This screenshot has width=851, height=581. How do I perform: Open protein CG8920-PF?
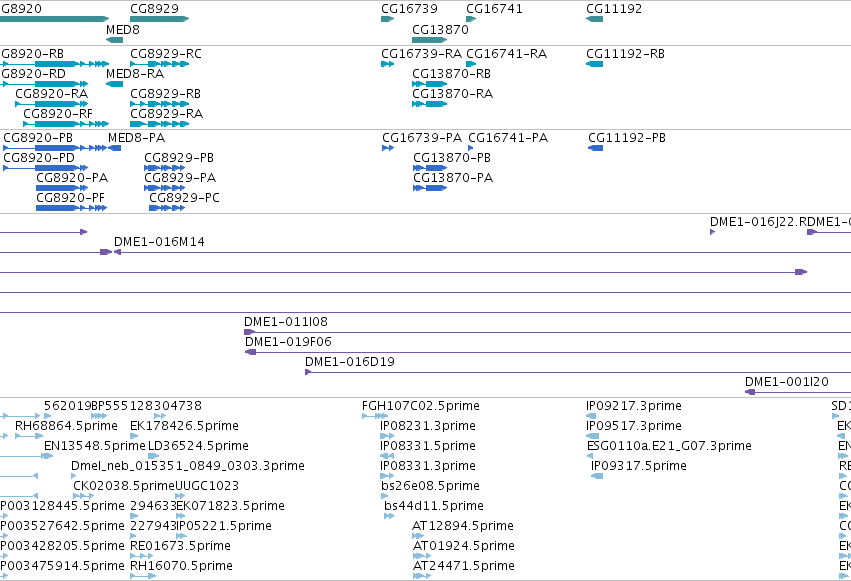click(x=71, y=198)
